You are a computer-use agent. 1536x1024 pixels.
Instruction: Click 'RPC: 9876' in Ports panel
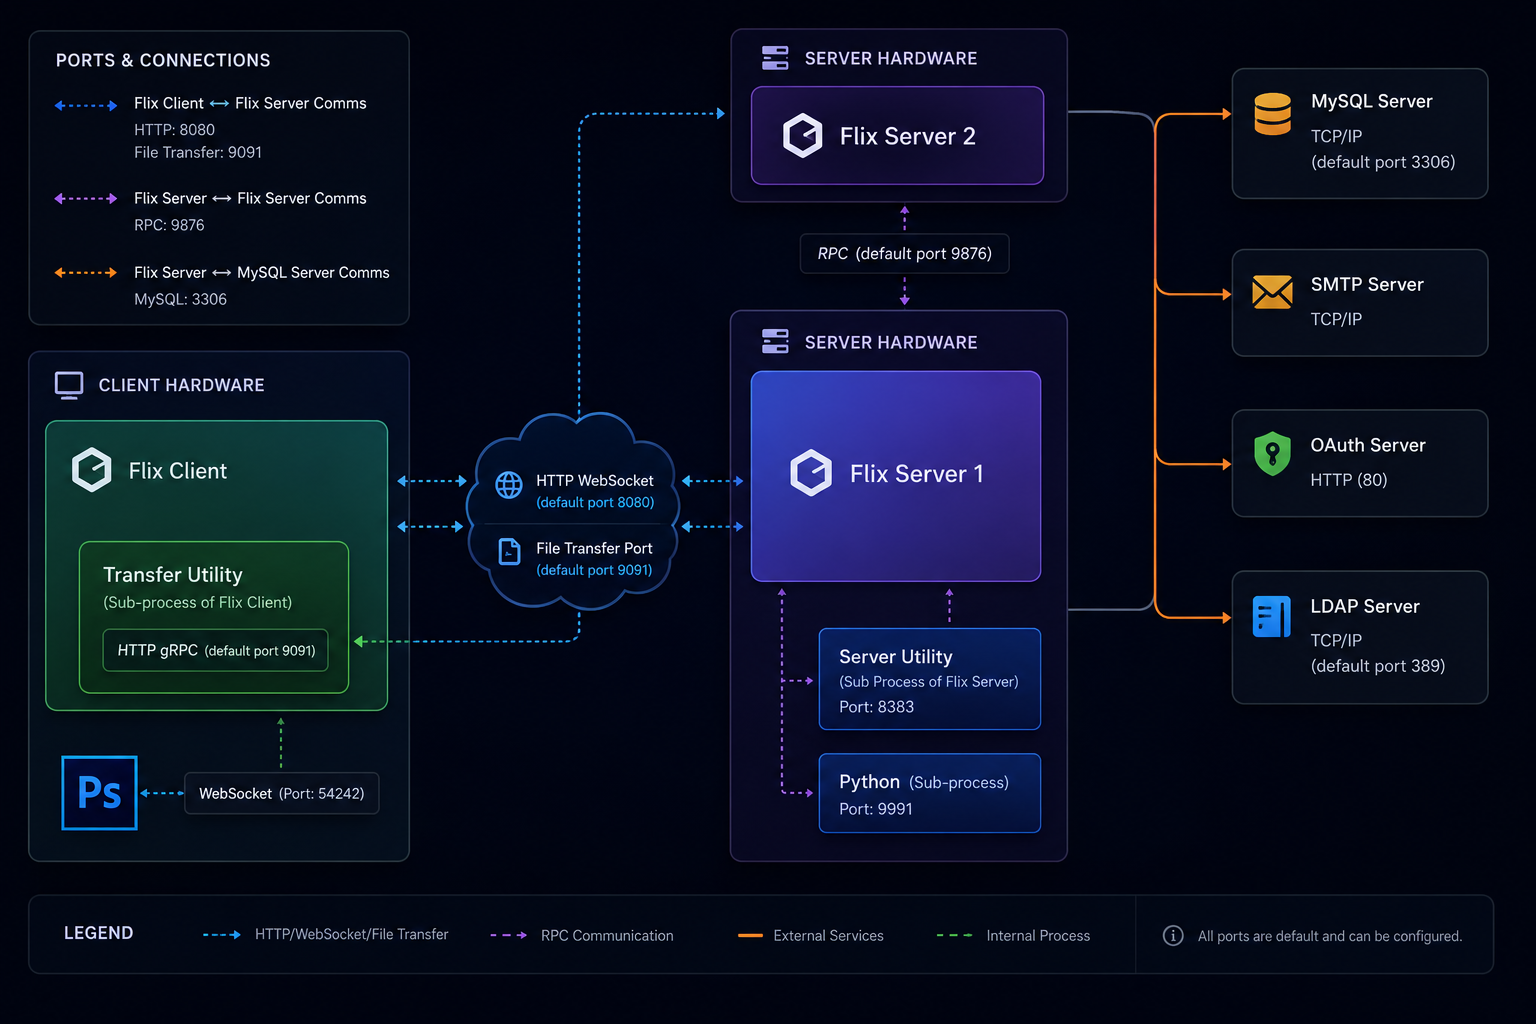pyautogui.click(x=169, y=225)
